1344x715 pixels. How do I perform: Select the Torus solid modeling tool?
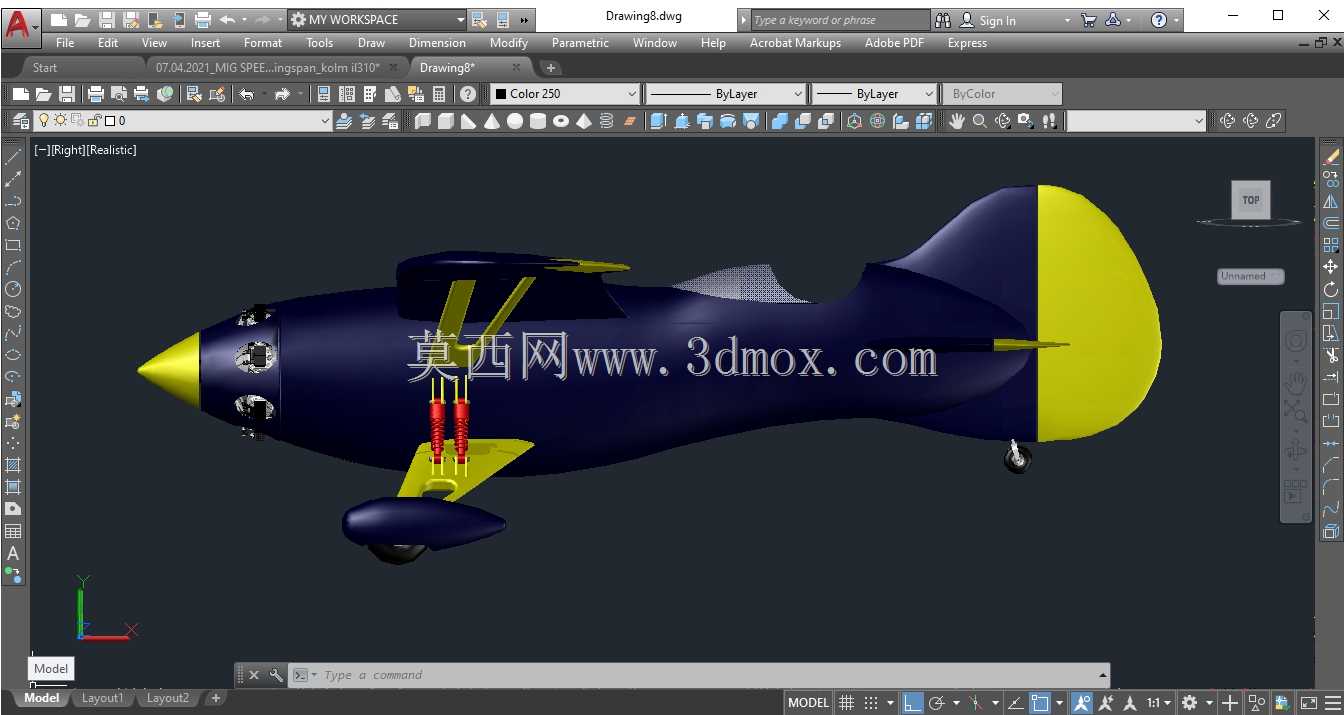561,121
